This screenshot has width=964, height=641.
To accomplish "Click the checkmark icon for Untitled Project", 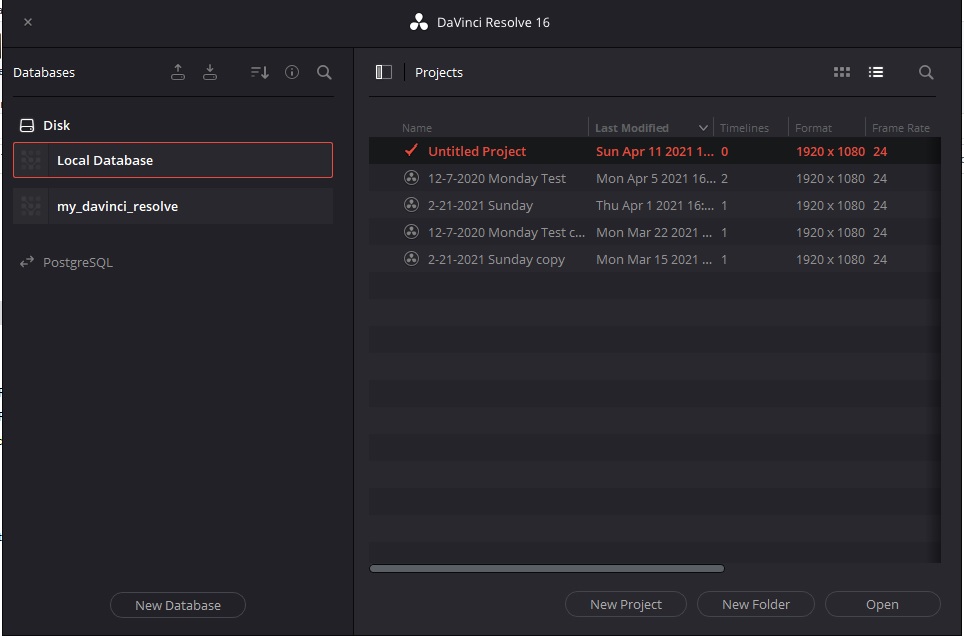I will (x=411, y=150).
